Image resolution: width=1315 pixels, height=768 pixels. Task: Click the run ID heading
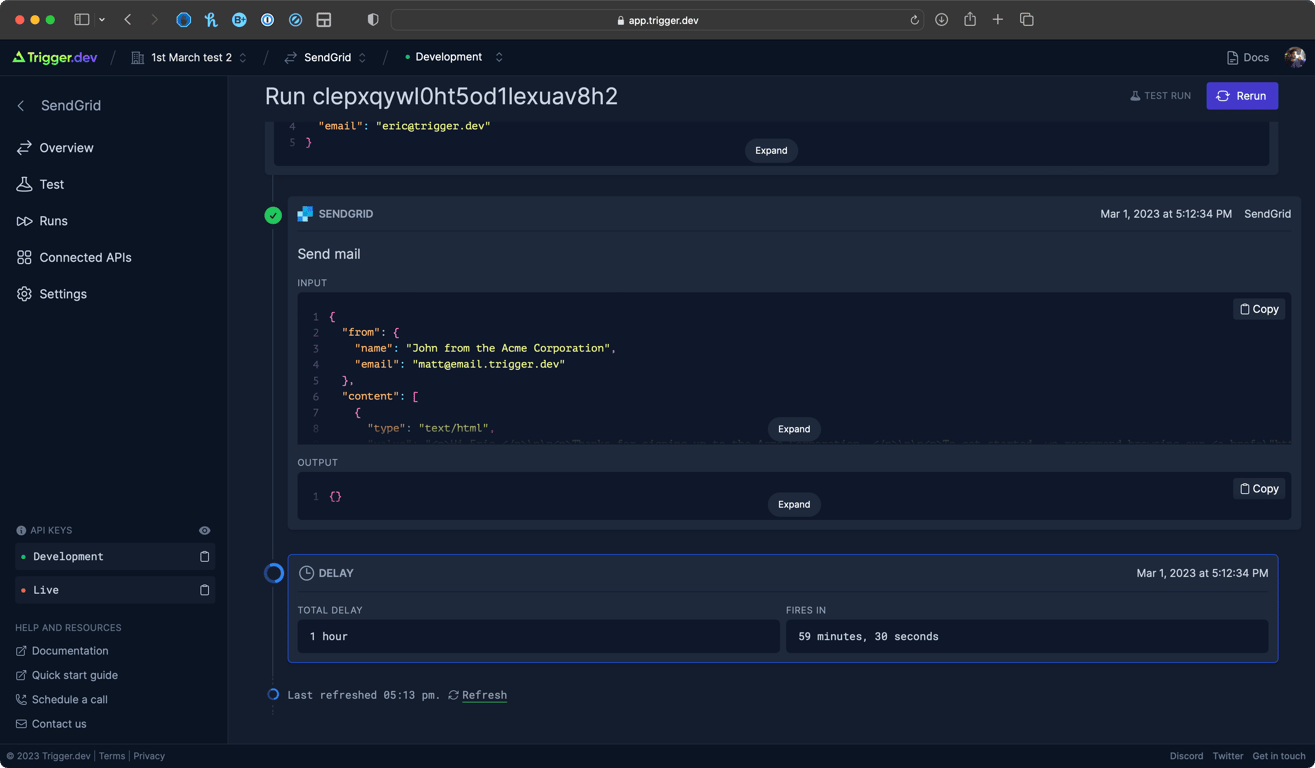(x=441, y=96)
